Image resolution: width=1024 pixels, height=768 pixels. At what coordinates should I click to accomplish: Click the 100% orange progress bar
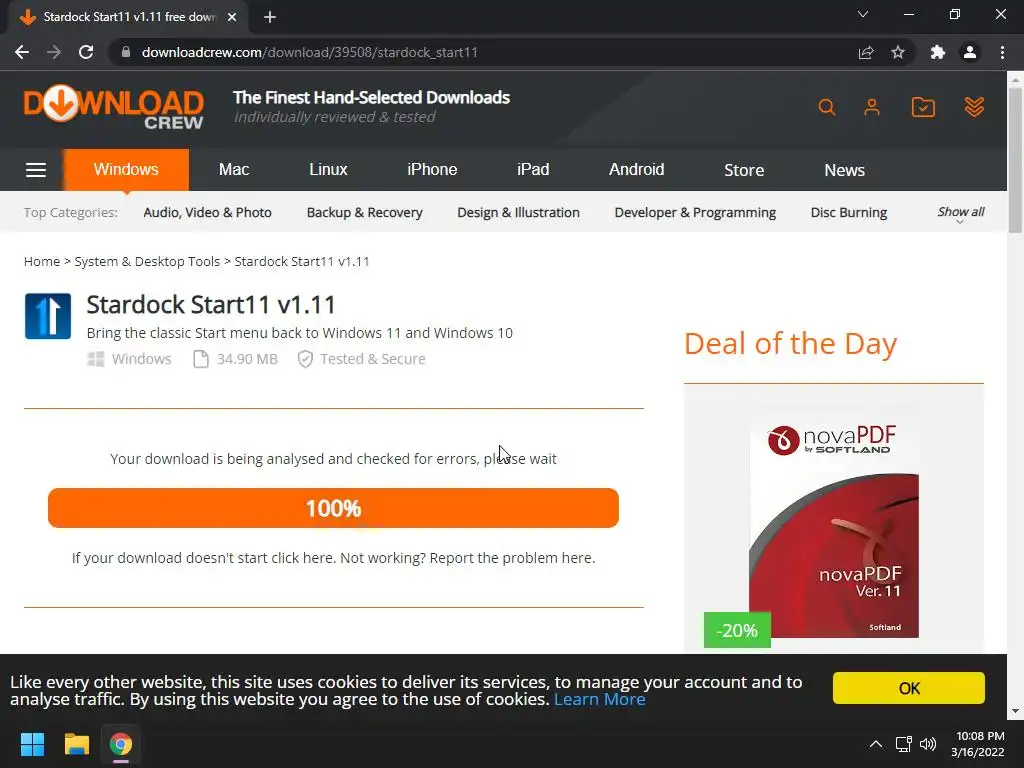333,508
